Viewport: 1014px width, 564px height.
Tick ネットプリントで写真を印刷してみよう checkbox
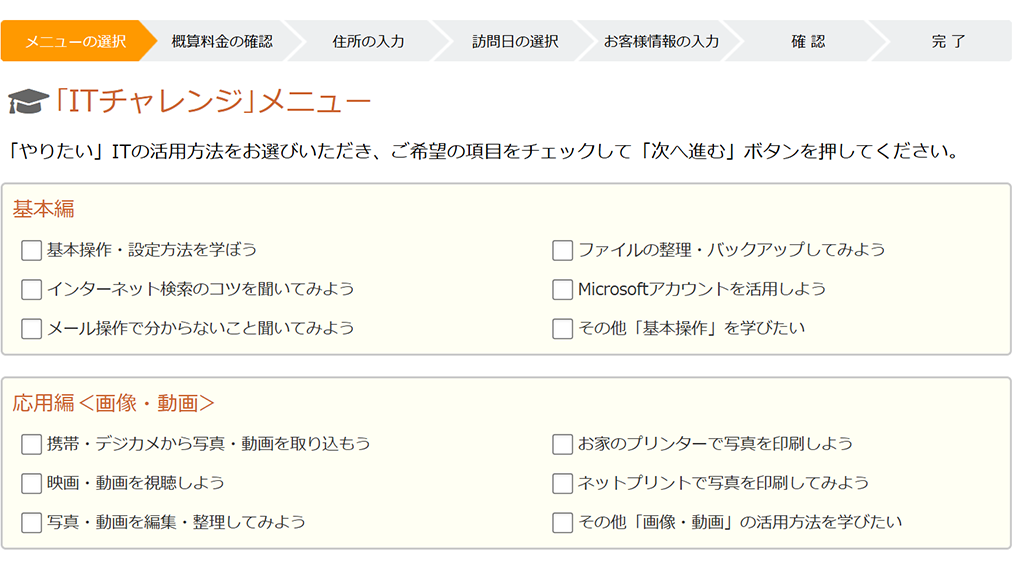pos(562,483)
